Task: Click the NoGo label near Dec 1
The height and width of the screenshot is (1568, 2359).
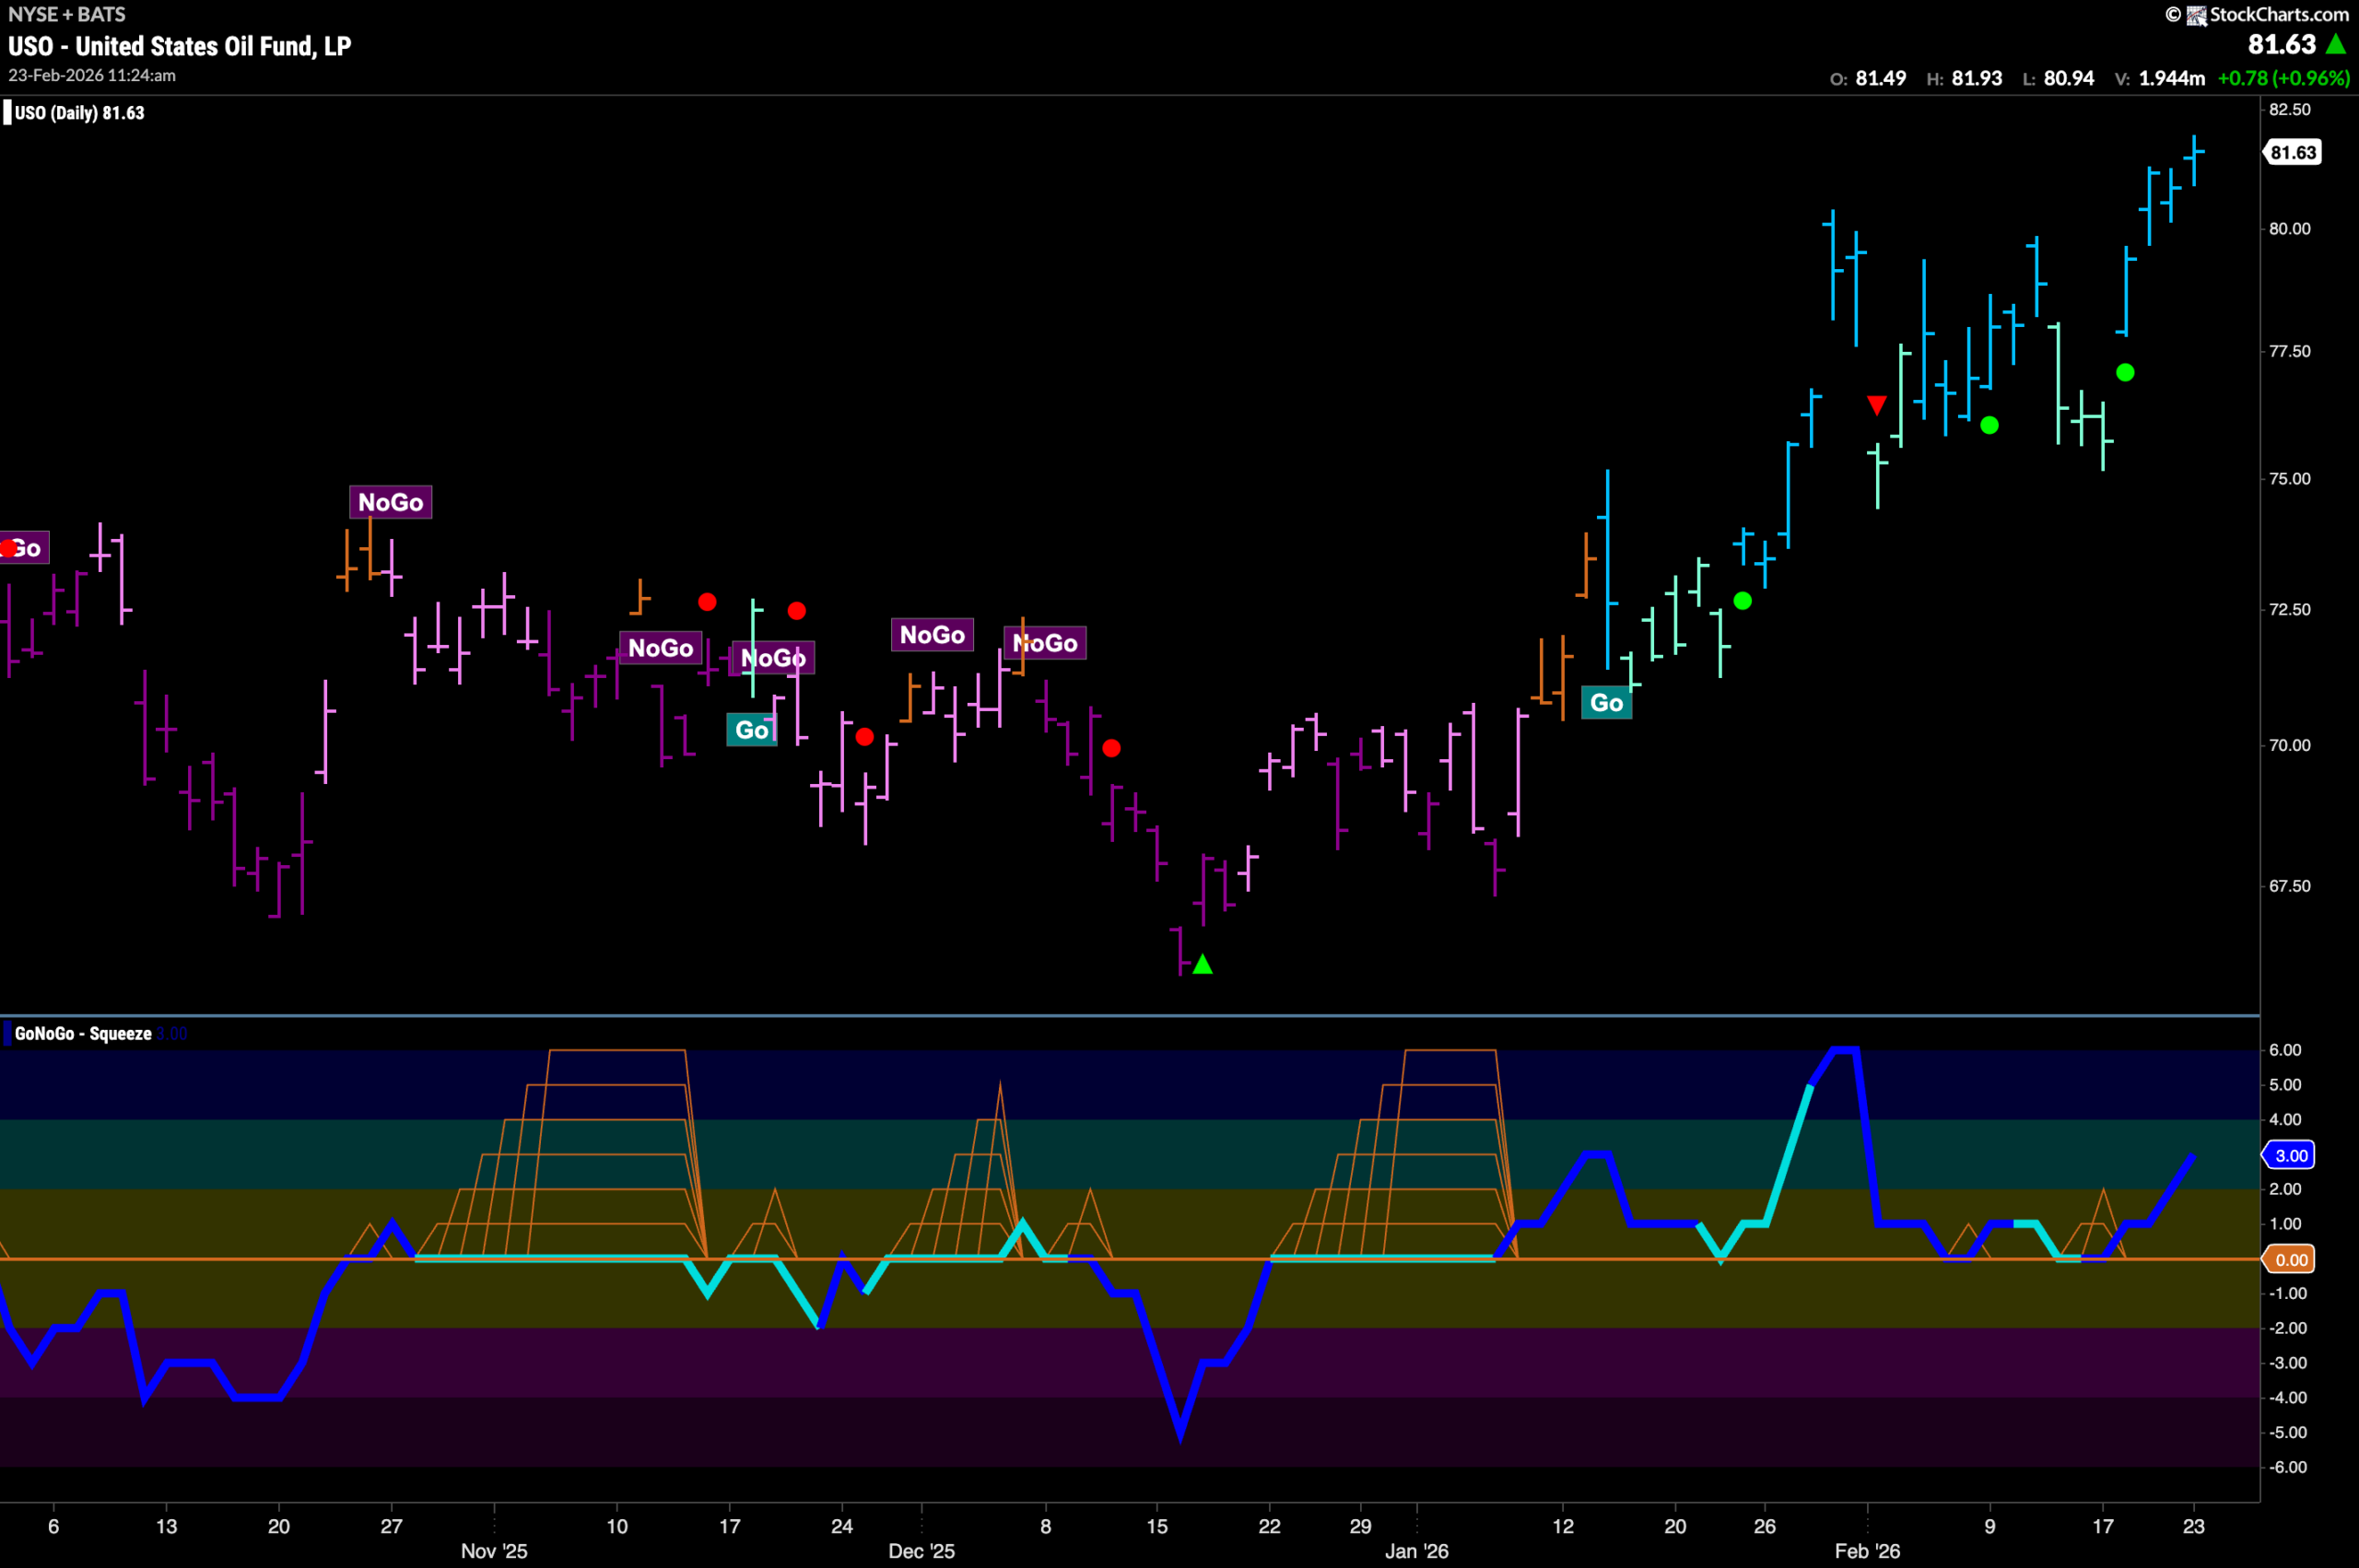Action: click(x=932, y=635)
